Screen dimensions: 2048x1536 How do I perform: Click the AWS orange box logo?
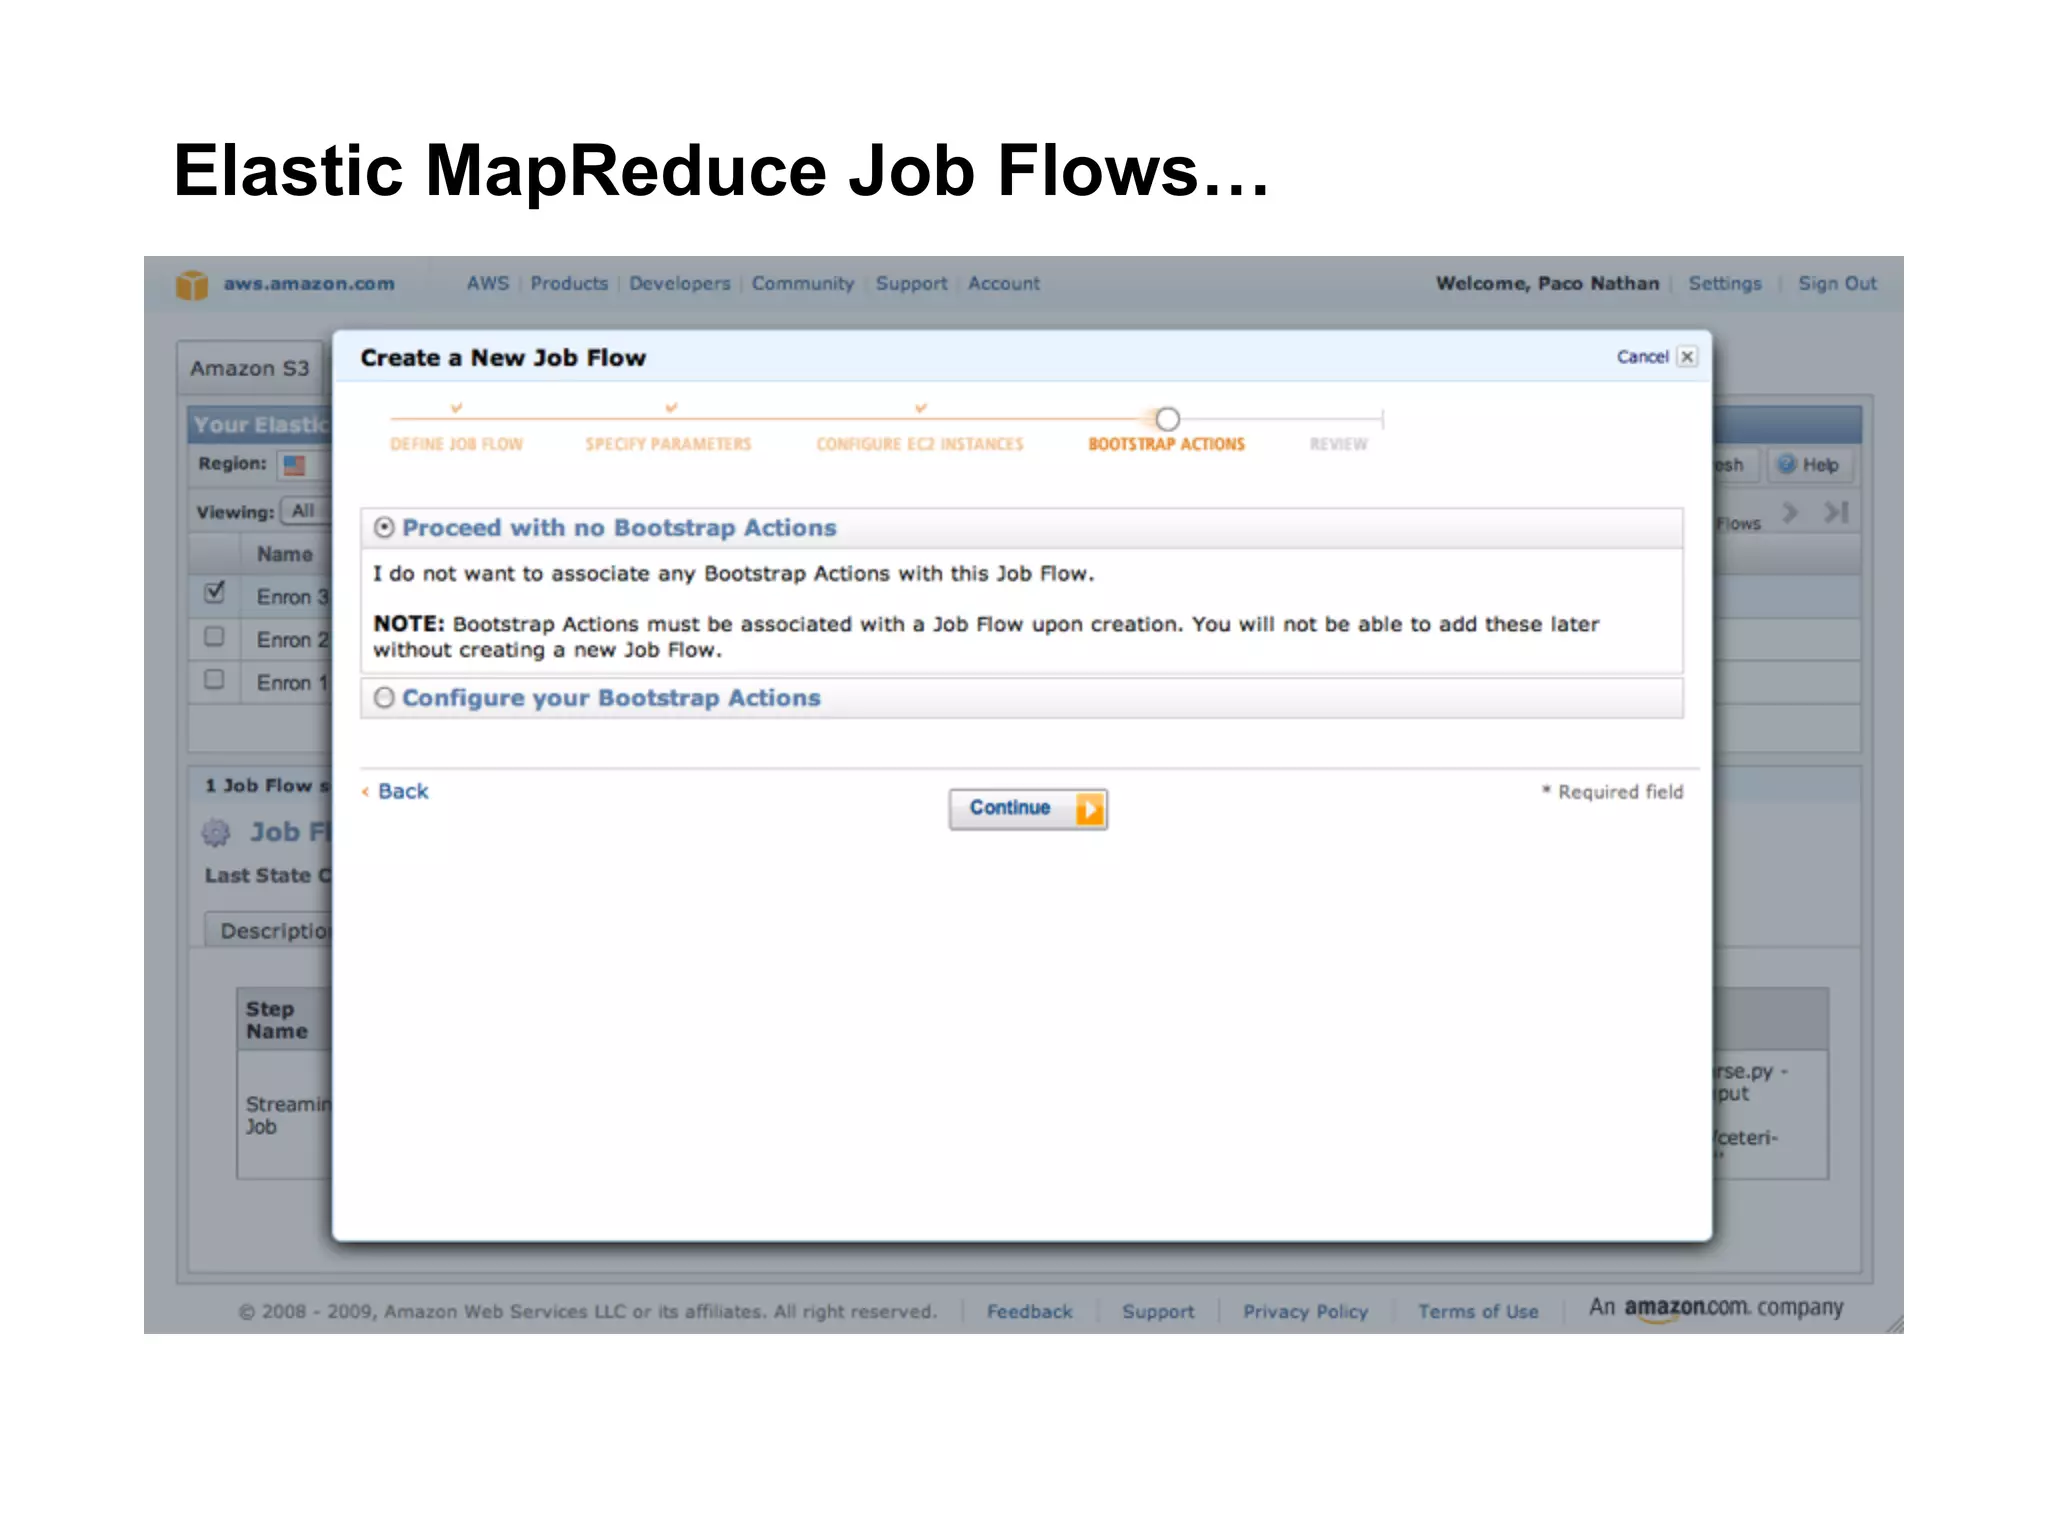click(192, 285)
